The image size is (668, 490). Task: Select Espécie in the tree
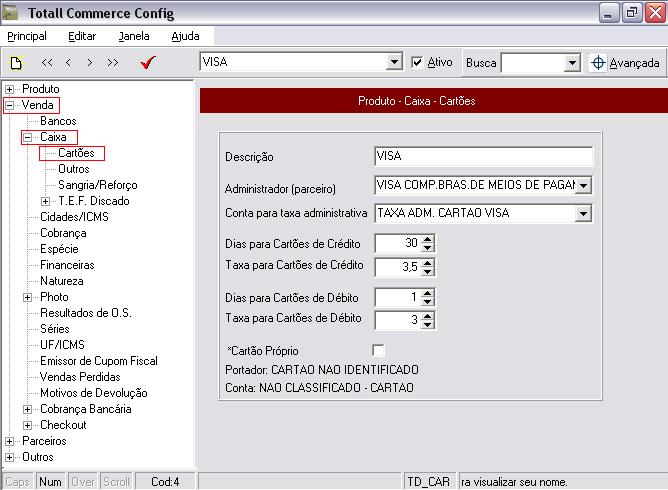(59, 249)
